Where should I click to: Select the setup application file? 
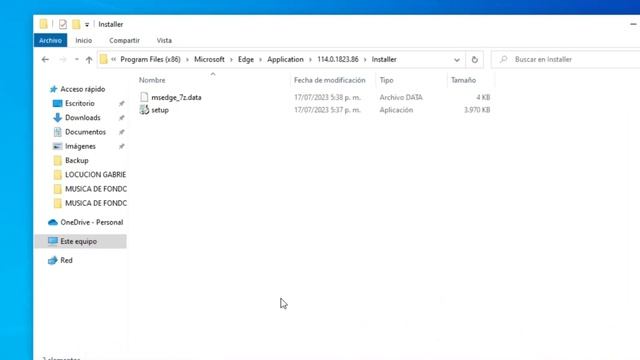point(160,110)
